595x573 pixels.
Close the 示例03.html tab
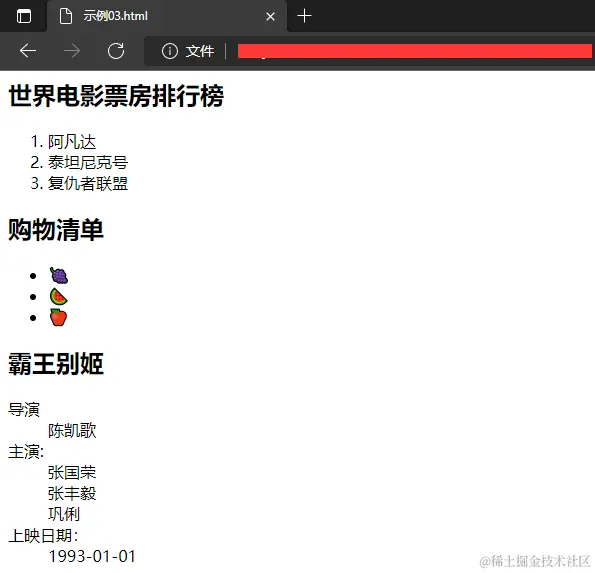tap(270, 16)
